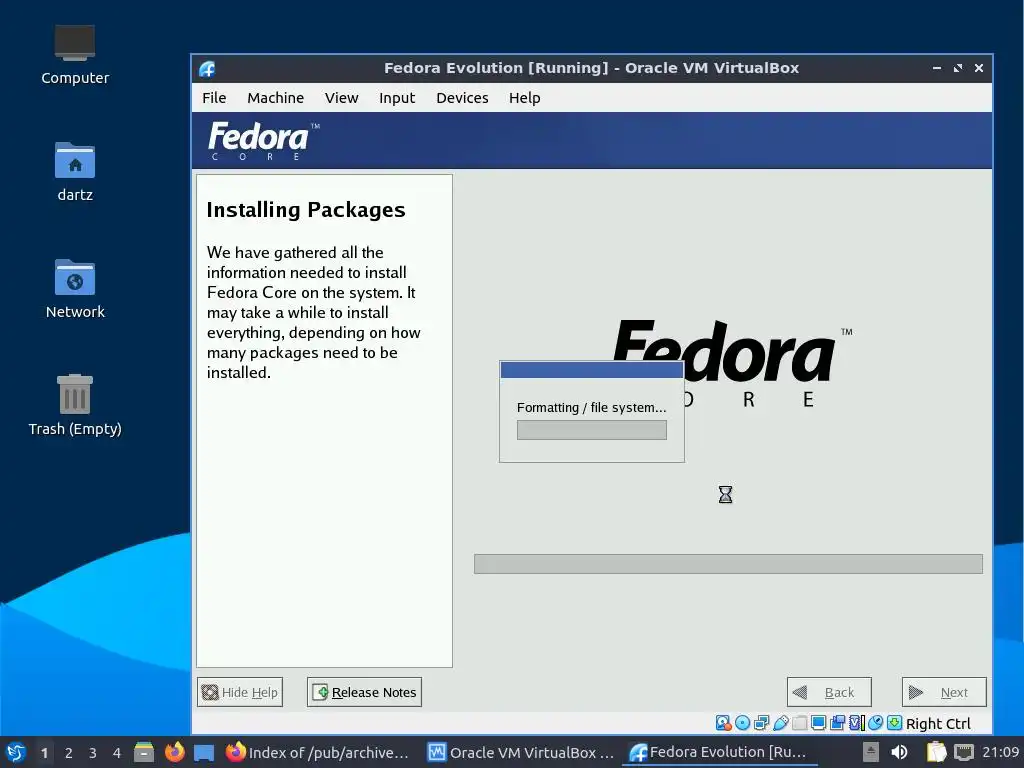Maximize the Fedora Evolution VirtualBox window
The width and height of the screenshot is (1024, 768).
pyautogui.click(x=957, y=68)
